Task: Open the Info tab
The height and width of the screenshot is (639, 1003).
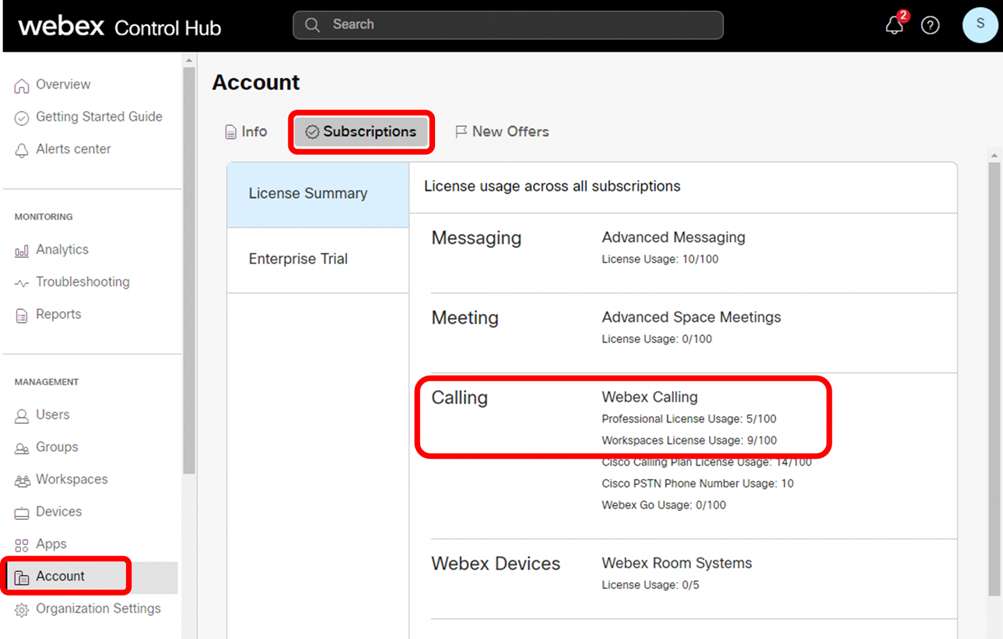Action: point(246,132)
